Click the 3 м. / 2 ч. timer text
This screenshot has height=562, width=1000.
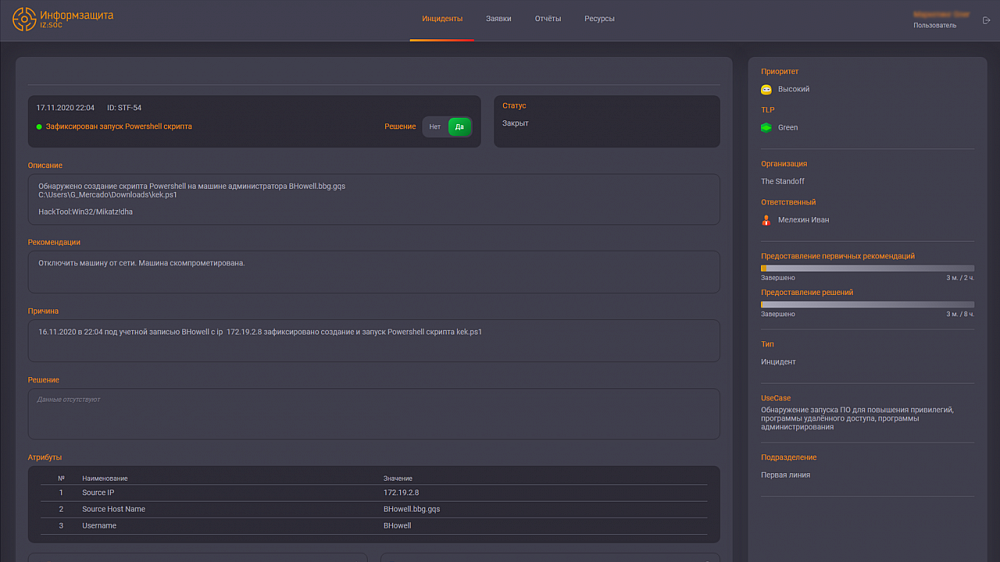click(960, 278)
